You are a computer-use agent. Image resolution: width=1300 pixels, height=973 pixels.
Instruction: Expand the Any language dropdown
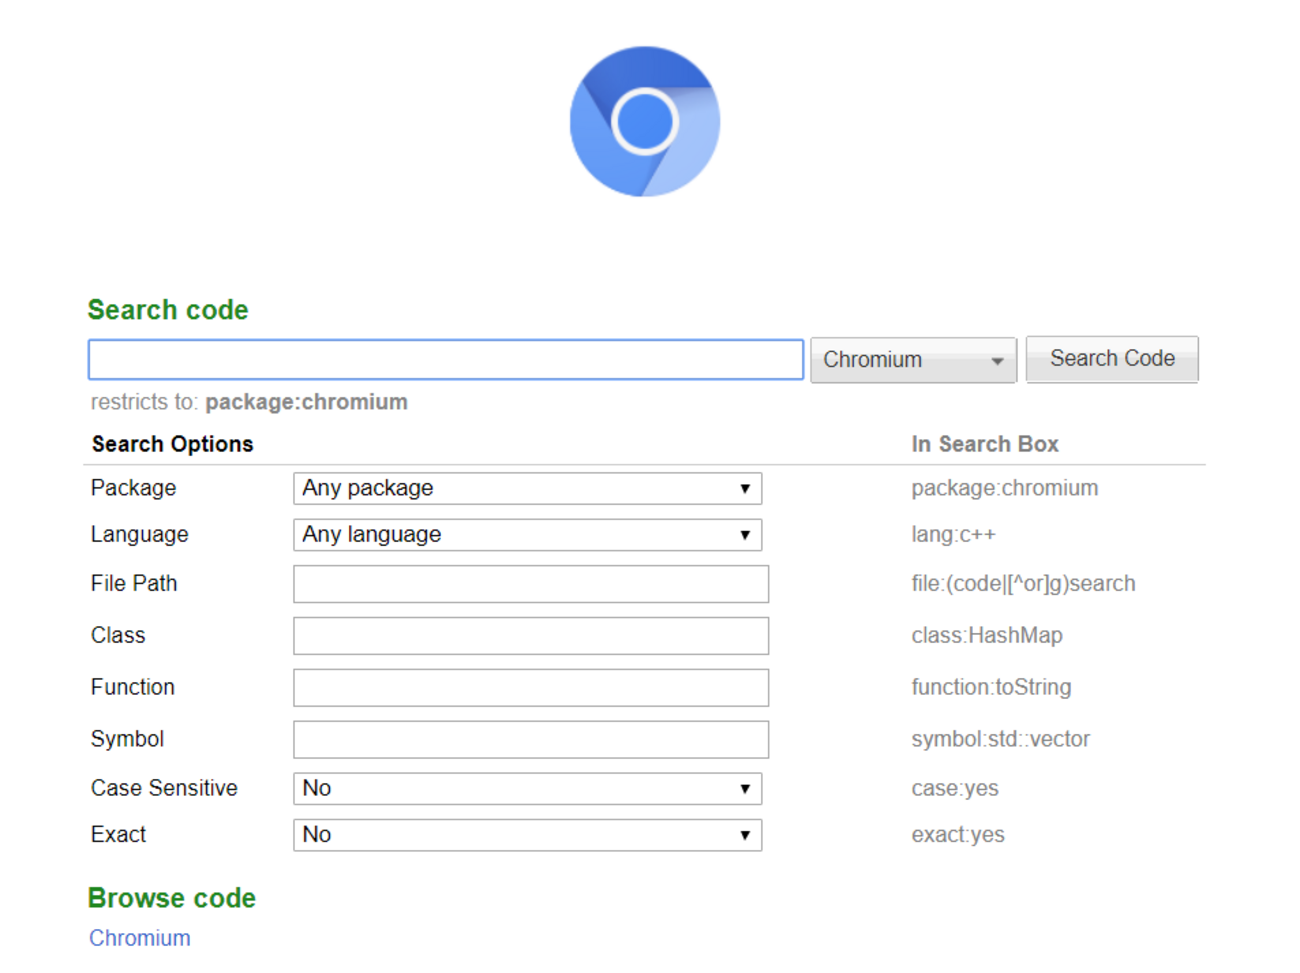coord(527,535)
